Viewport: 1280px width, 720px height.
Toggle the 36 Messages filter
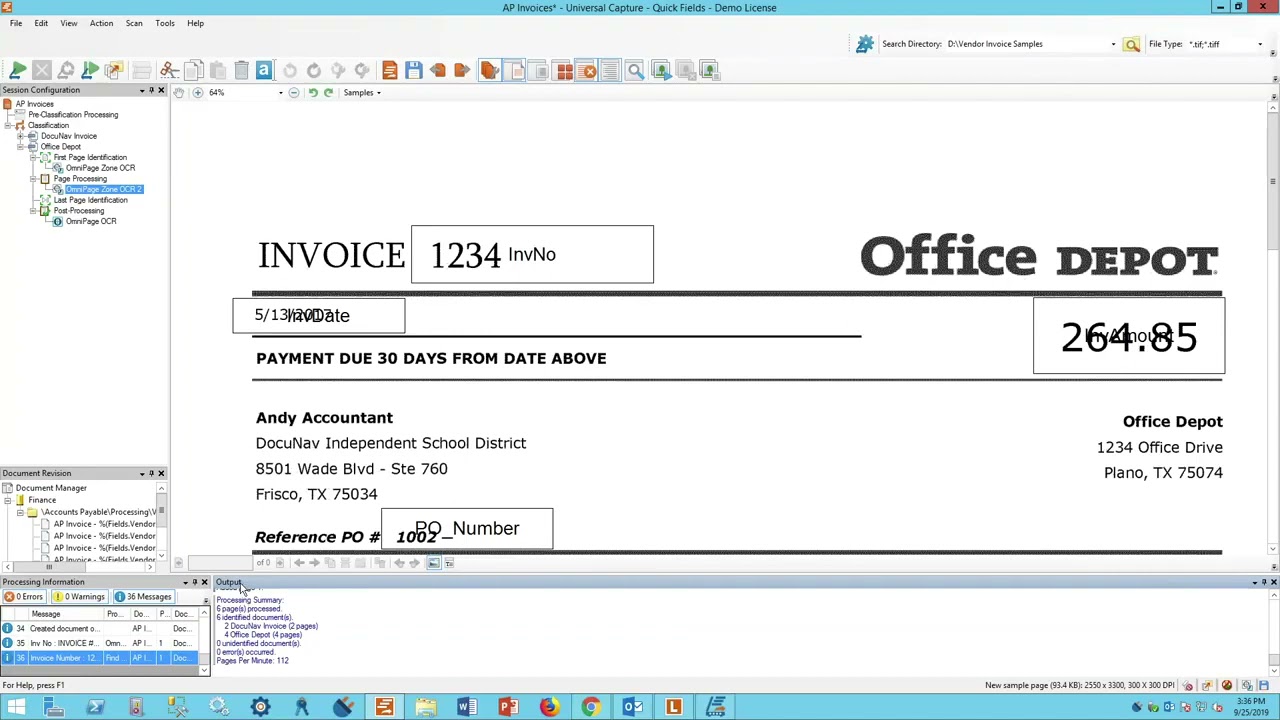click(x=143, y=597)
